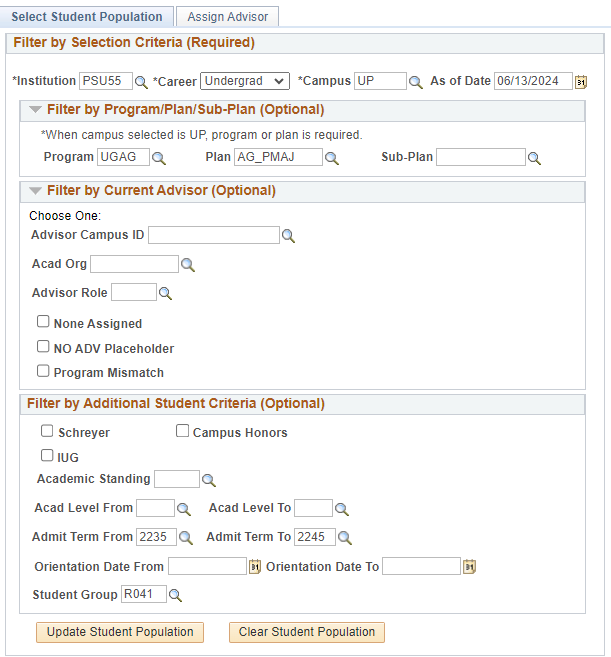Click the Clear Student Population button
Image resolution: width=611 pixels, height=657 pixels.
click(x=306, y=632)
